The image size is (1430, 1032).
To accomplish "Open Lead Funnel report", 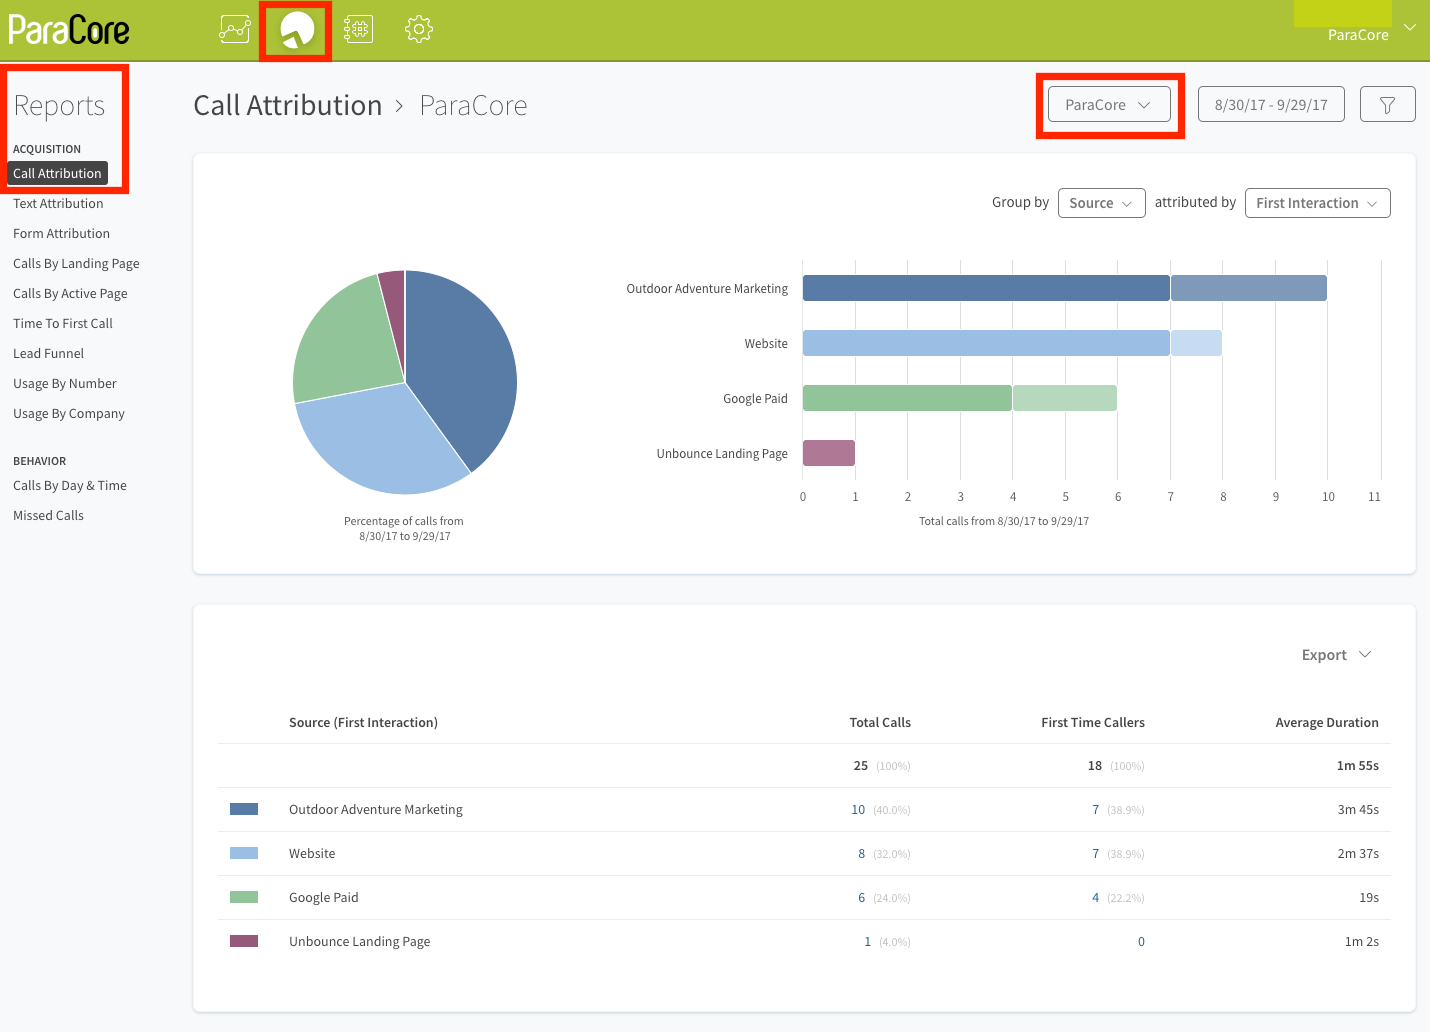I will click(48, 353).
